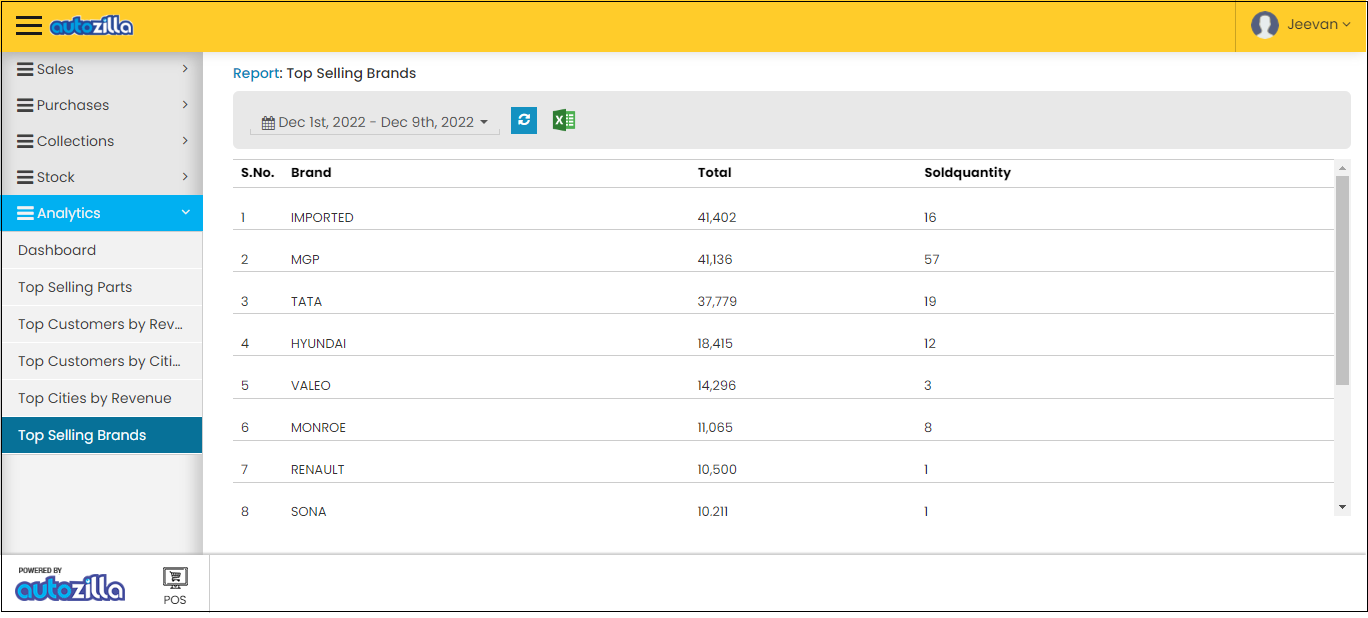Viewport: 1368px width, 618px height.
Task: Select the MONROE brand cell
Action: coord(318,427)
